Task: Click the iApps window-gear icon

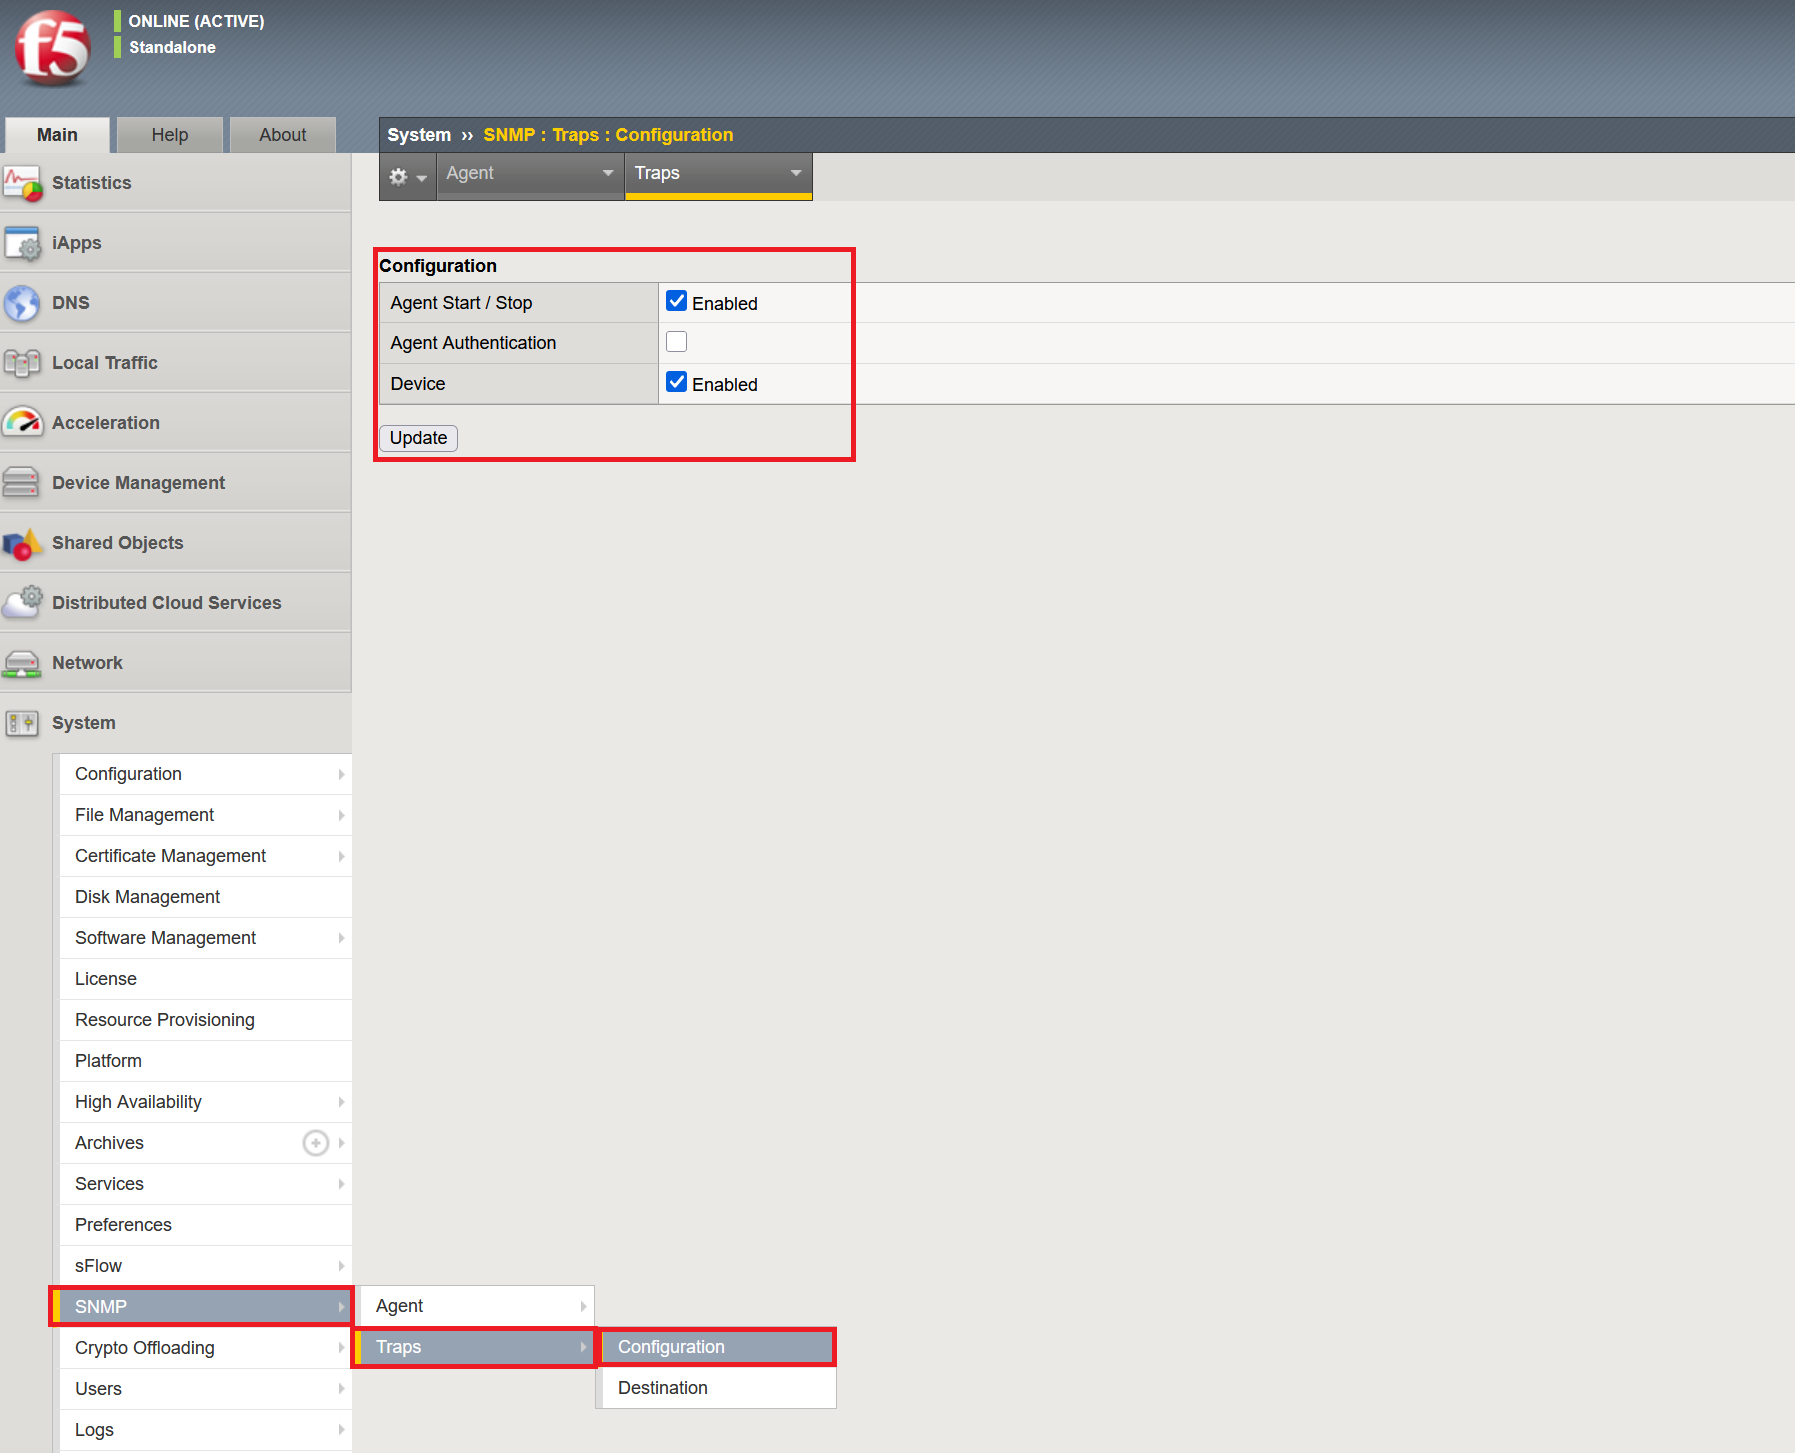Action: click(x=23, y=244)
